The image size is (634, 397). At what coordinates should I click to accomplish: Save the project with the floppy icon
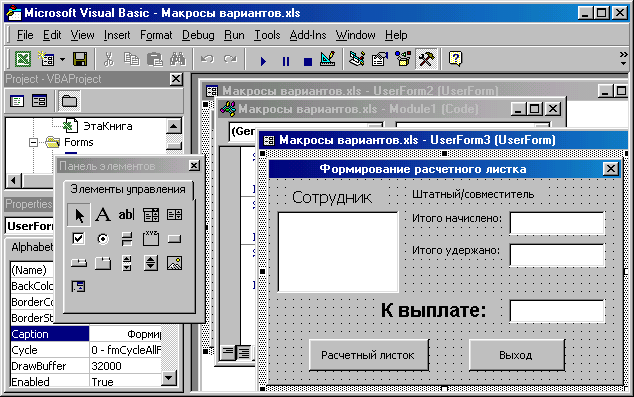[x=80, y=59]
